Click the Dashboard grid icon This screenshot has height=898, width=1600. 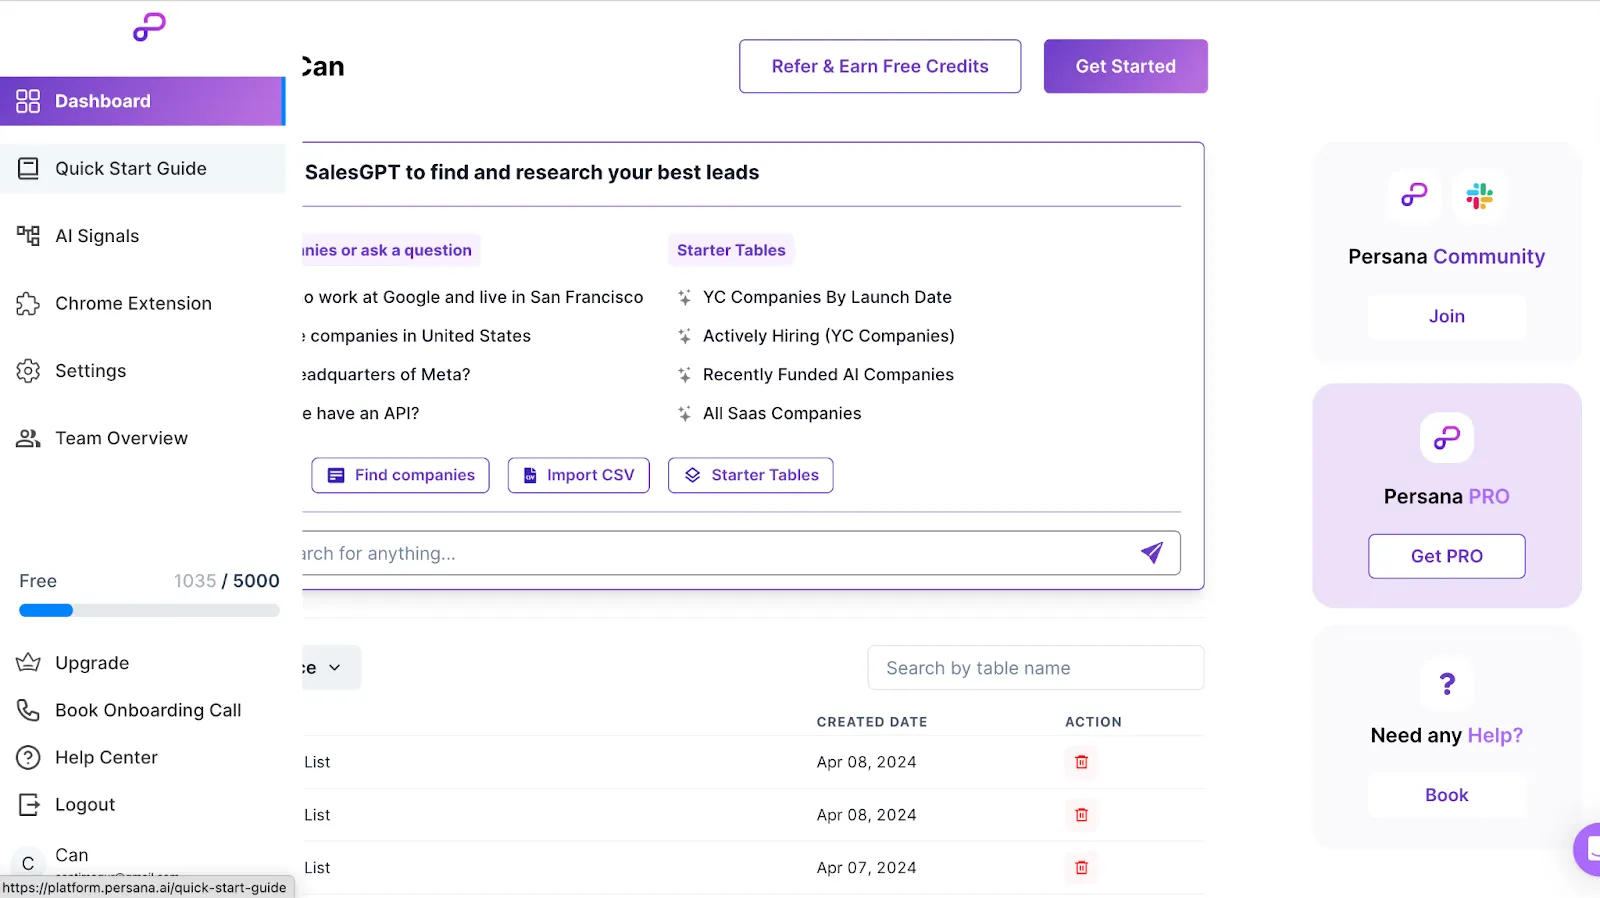[x=28, y=101]
